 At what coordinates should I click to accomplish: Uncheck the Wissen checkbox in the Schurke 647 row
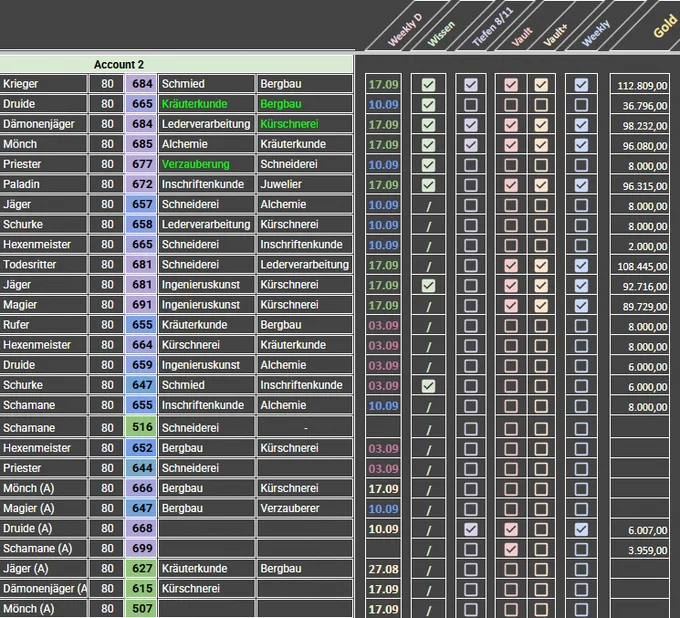click(428, 386)
